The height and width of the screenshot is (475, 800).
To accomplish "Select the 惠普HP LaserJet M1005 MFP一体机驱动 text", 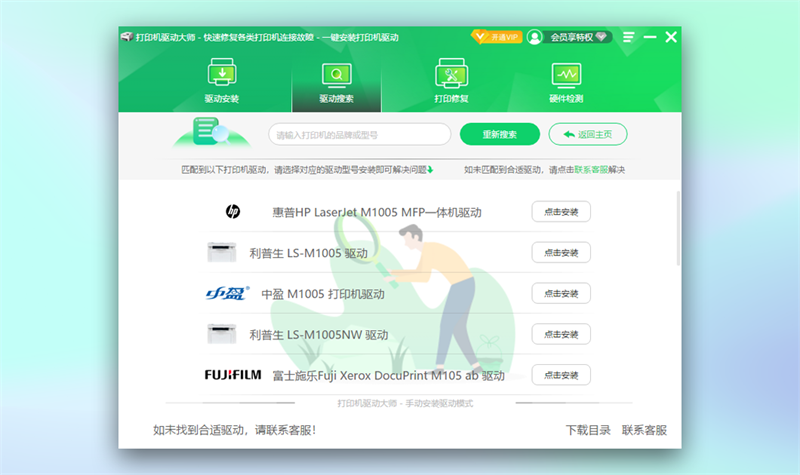I will [377, 212].
